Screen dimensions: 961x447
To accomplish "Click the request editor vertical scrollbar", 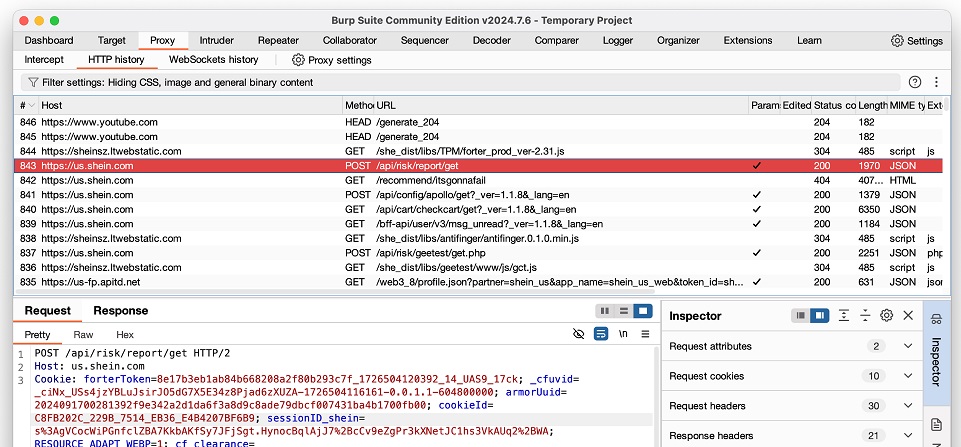I will pos(656,397).
